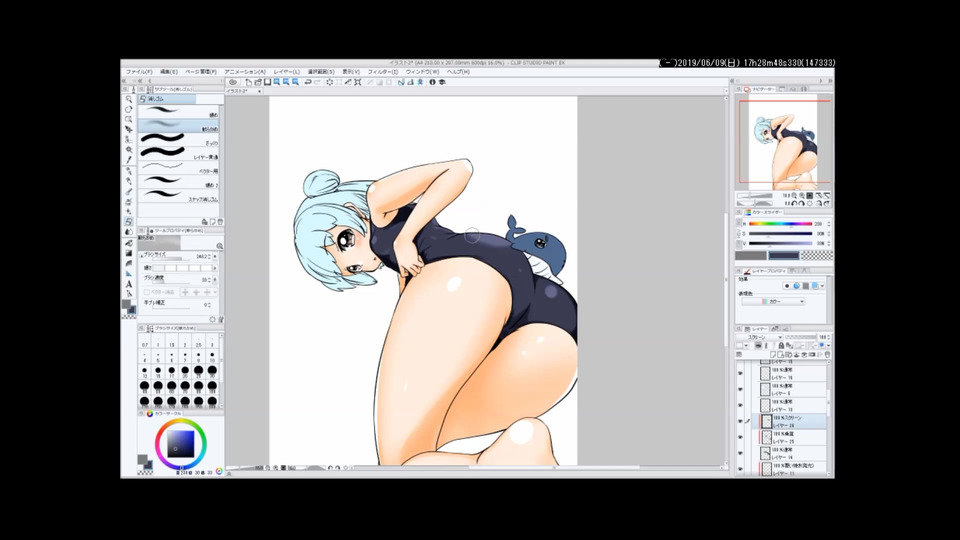Toggle Lock layer icon in Layer panel
The width and height of the screenshot is (960, 540).
click(781, 345)
